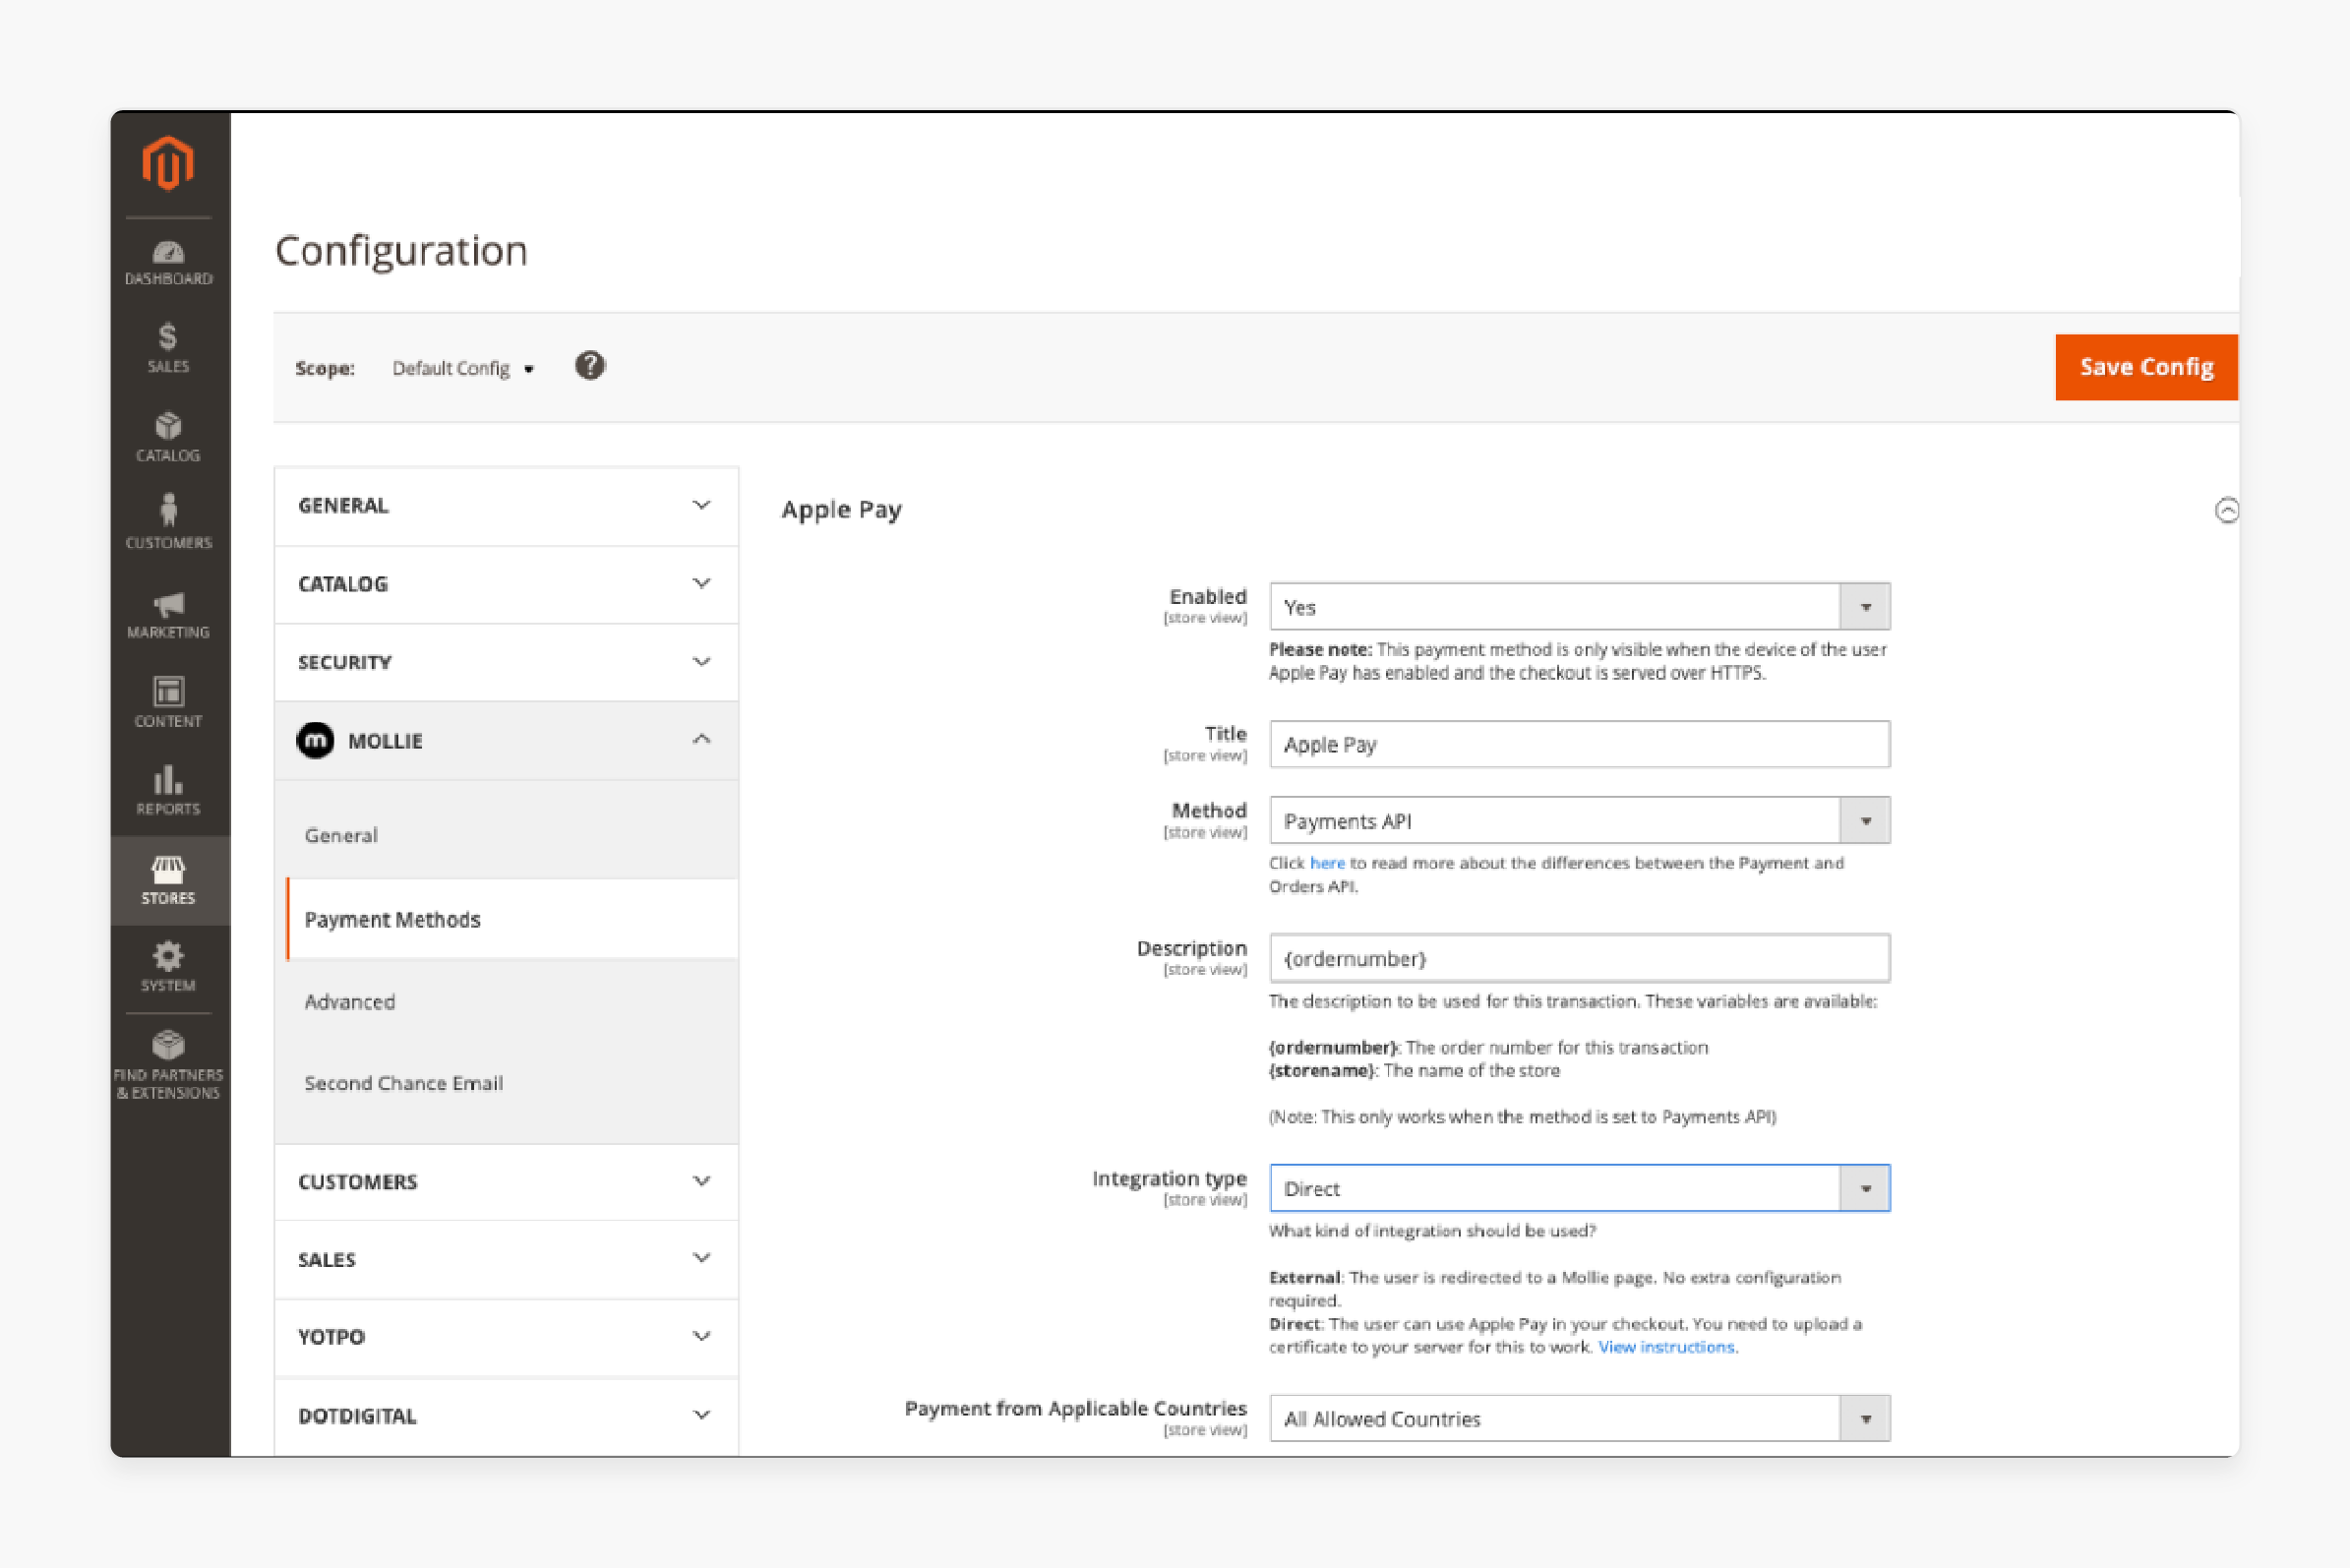Expand the CATALOG config section
Image resolution: width=2350 pixels, height=1568 pixels.
point(507,584)
